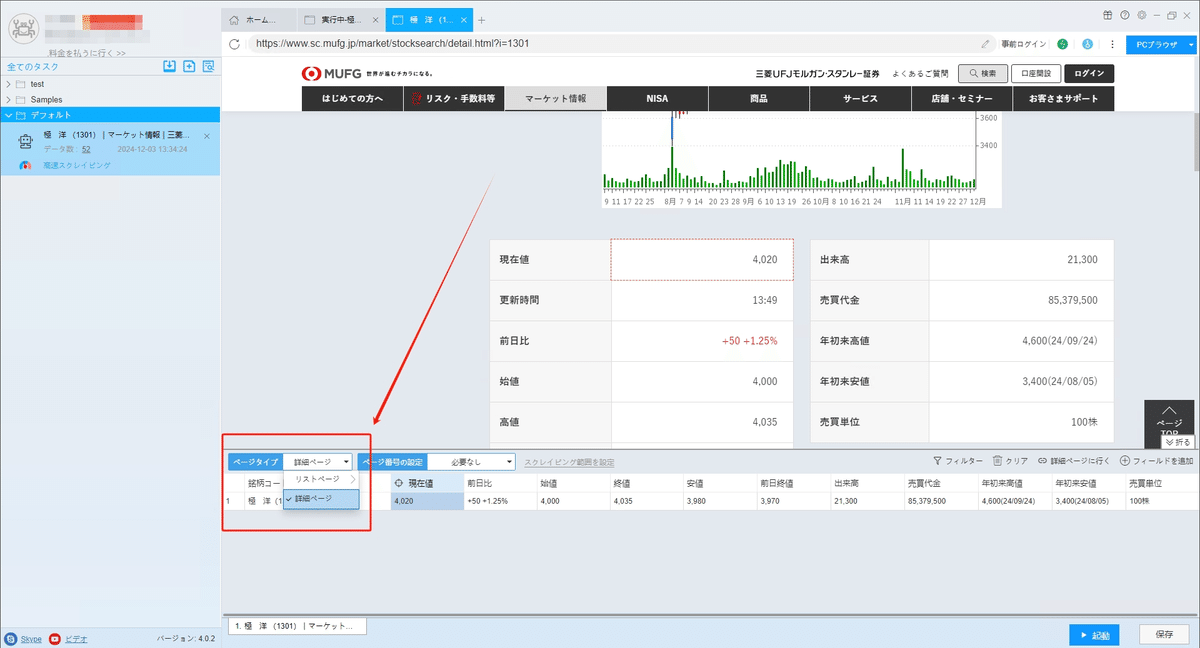Expand the test folder
This screenshot has width=1200, height=648.
pos(9,84)
